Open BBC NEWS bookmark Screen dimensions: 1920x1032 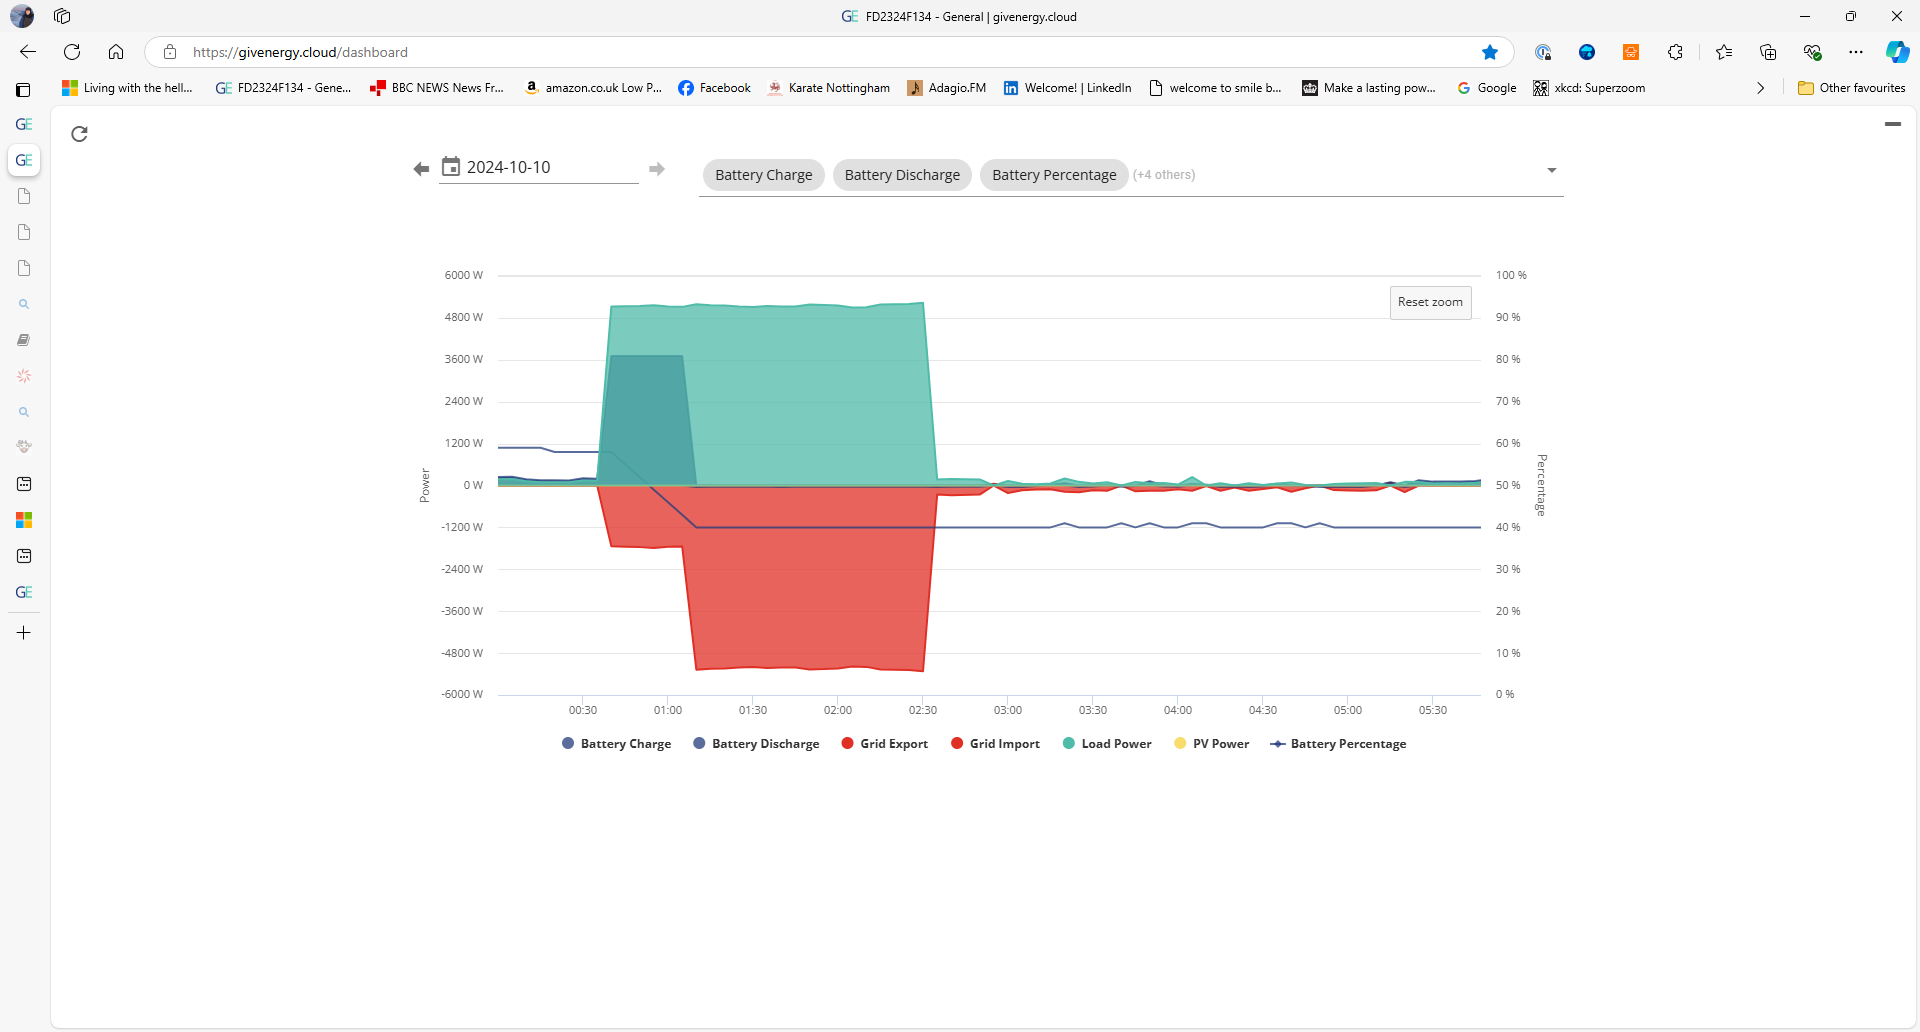coord(437,88)
